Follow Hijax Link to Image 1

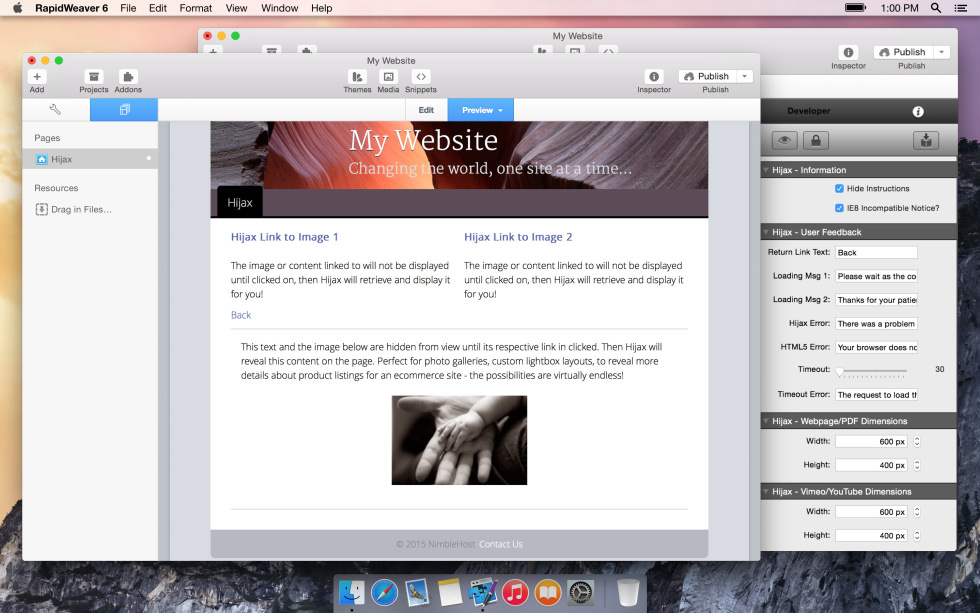point(284,237)
